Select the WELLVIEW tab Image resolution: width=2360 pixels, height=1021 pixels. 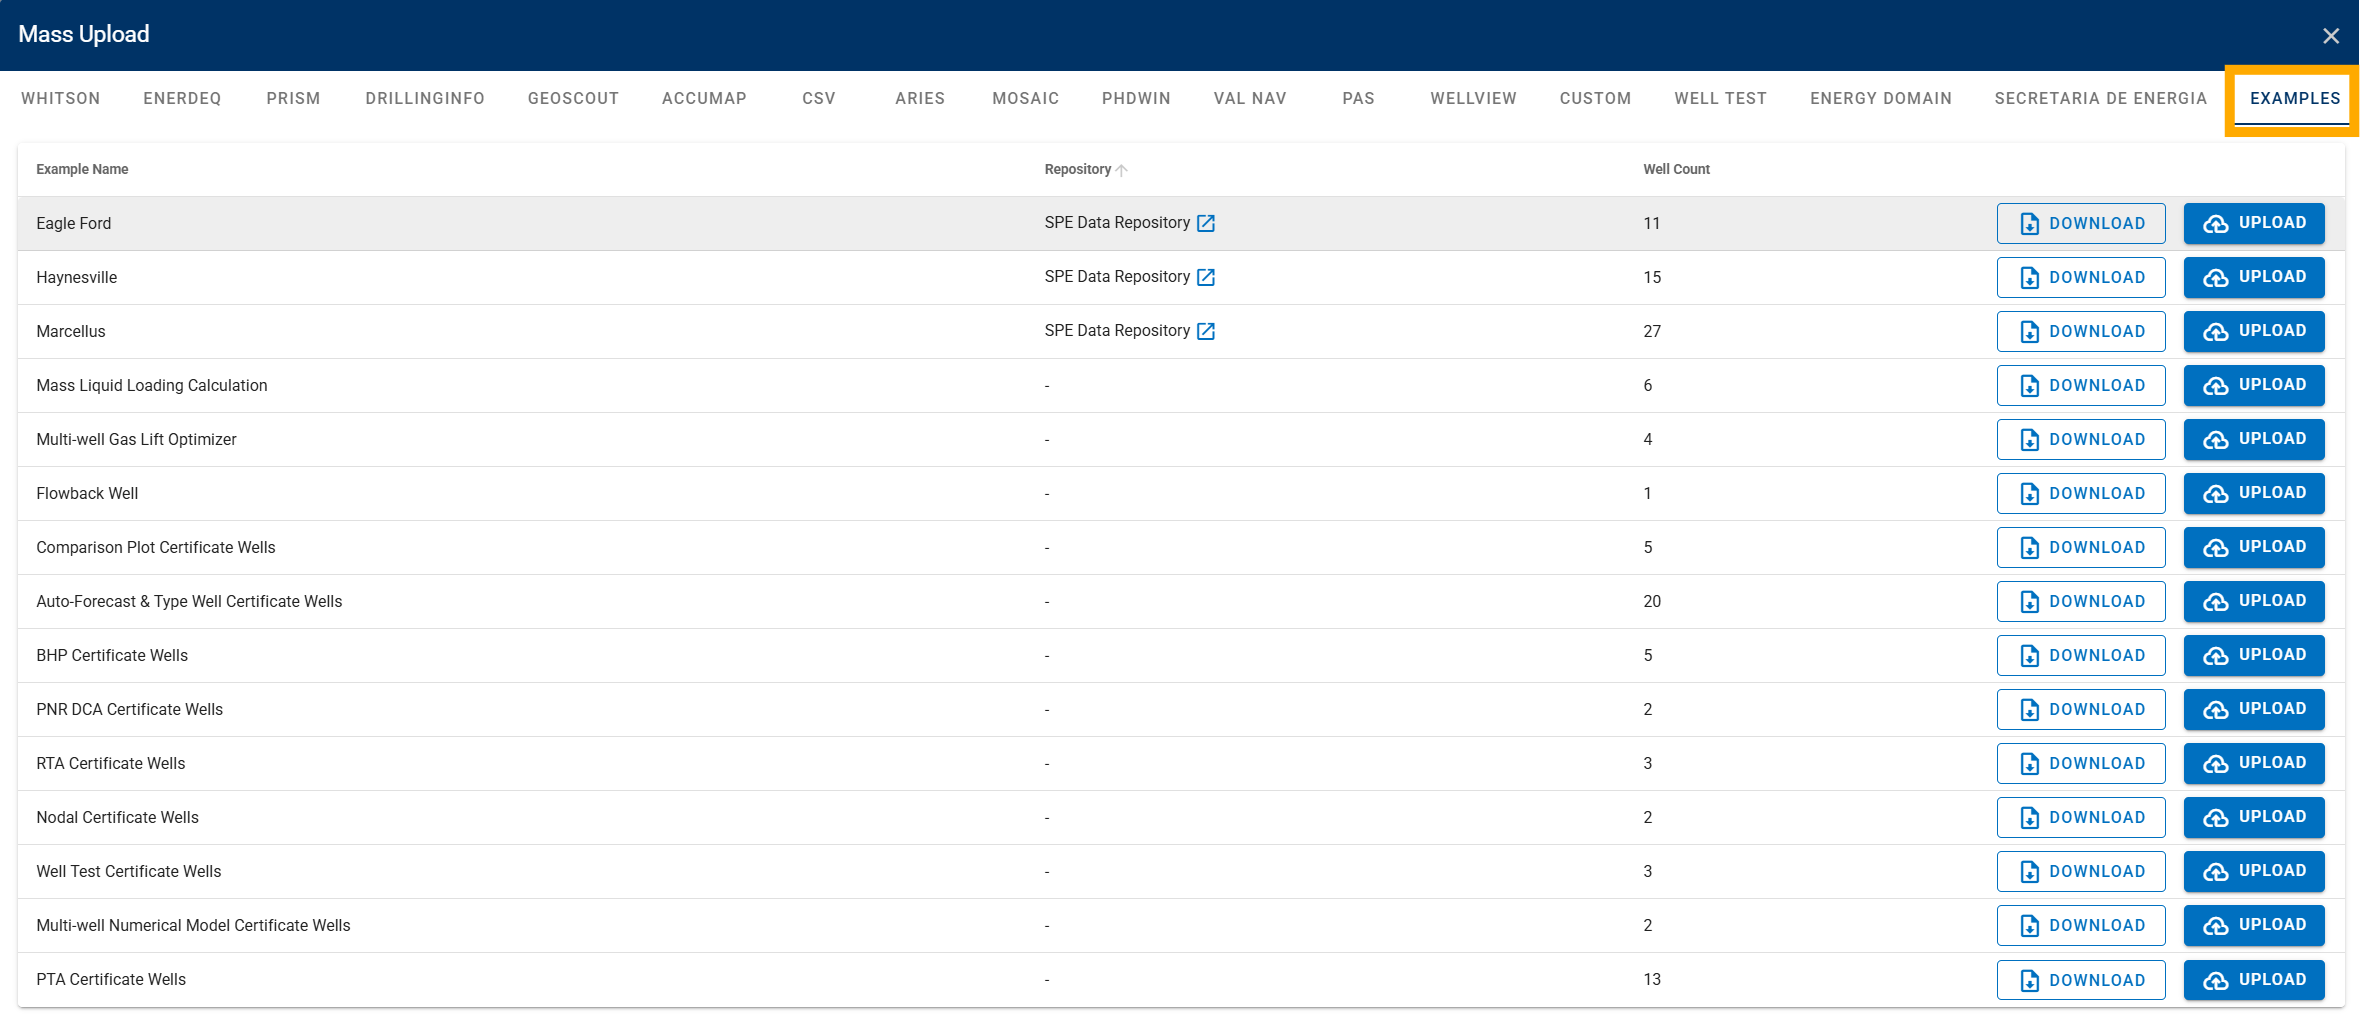(1473, 98)
